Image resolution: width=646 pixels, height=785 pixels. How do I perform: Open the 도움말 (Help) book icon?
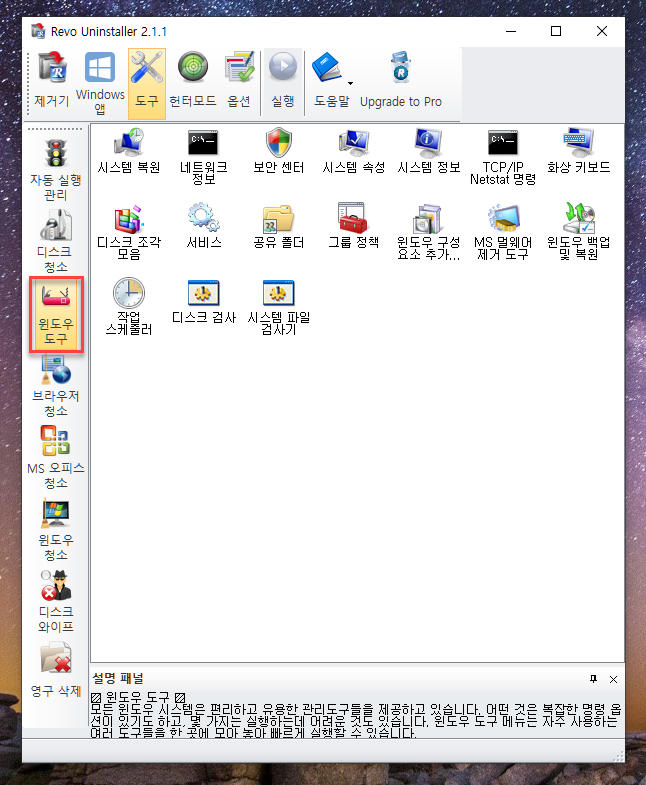(328, 68)
